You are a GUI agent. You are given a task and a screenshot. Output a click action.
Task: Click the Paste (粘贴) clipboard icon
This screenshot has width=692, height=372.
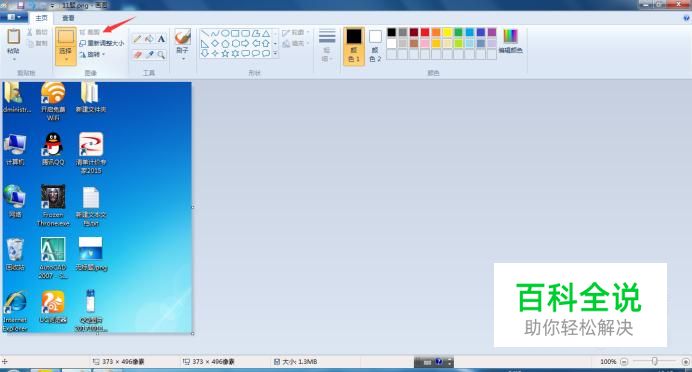point(14,37)
